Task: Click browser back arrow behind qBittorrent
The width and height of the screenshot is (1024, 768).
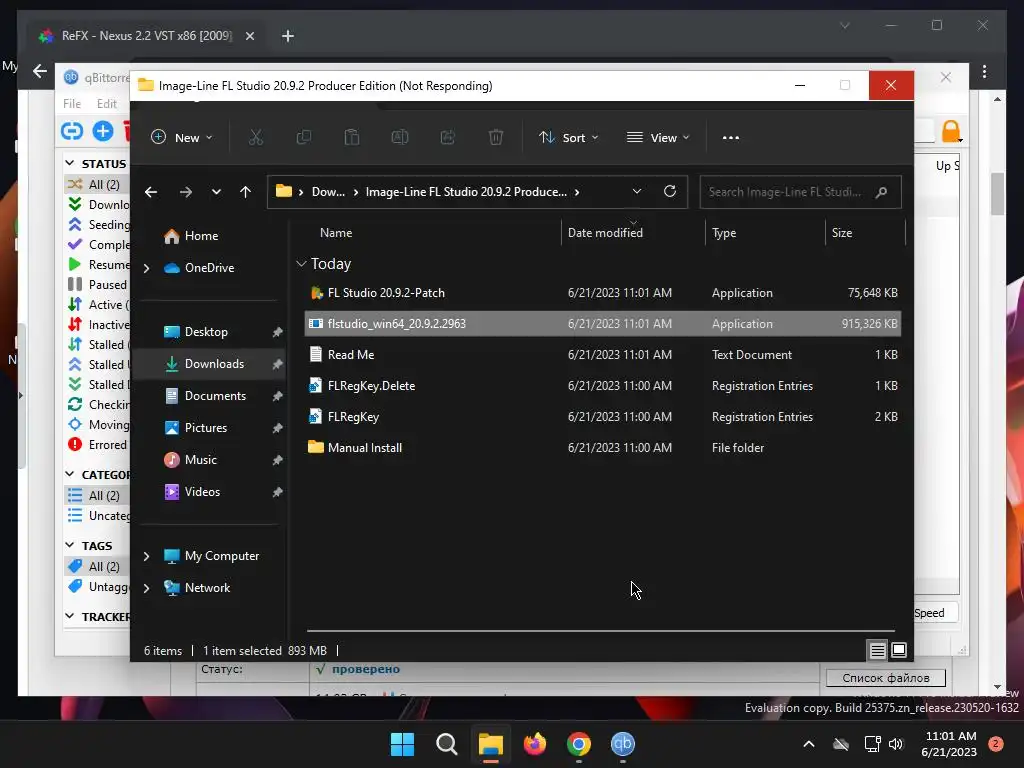Action: [x=40, y=71]
